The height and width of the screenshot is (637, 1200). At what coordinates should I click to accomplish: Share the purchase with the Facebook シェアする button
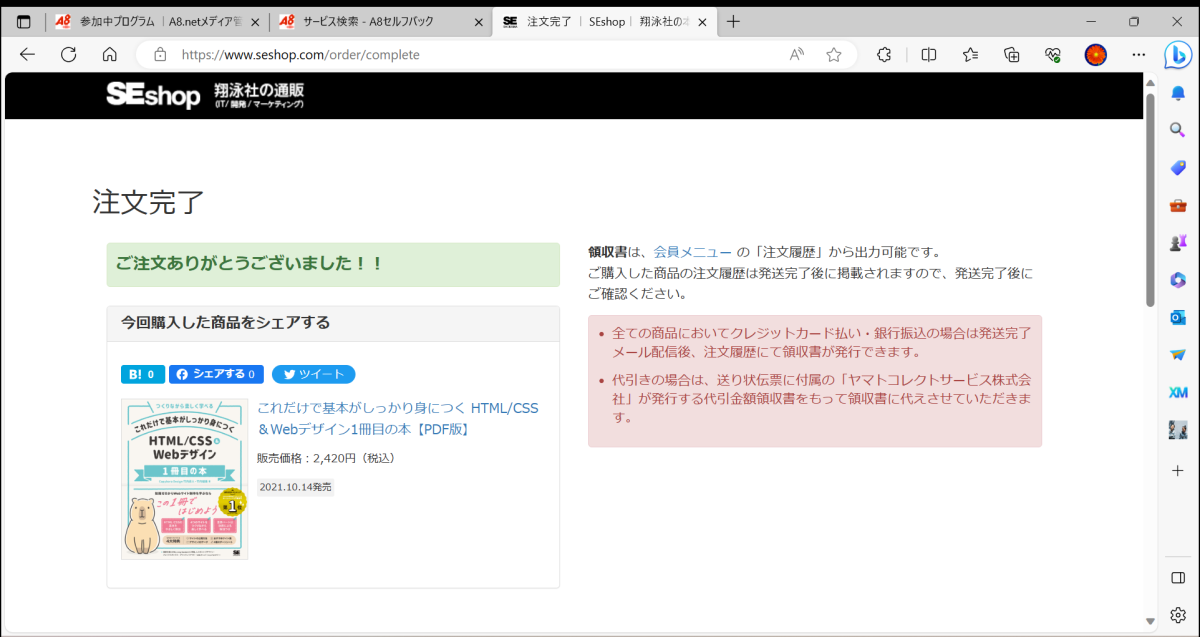[x=216, y=374]
